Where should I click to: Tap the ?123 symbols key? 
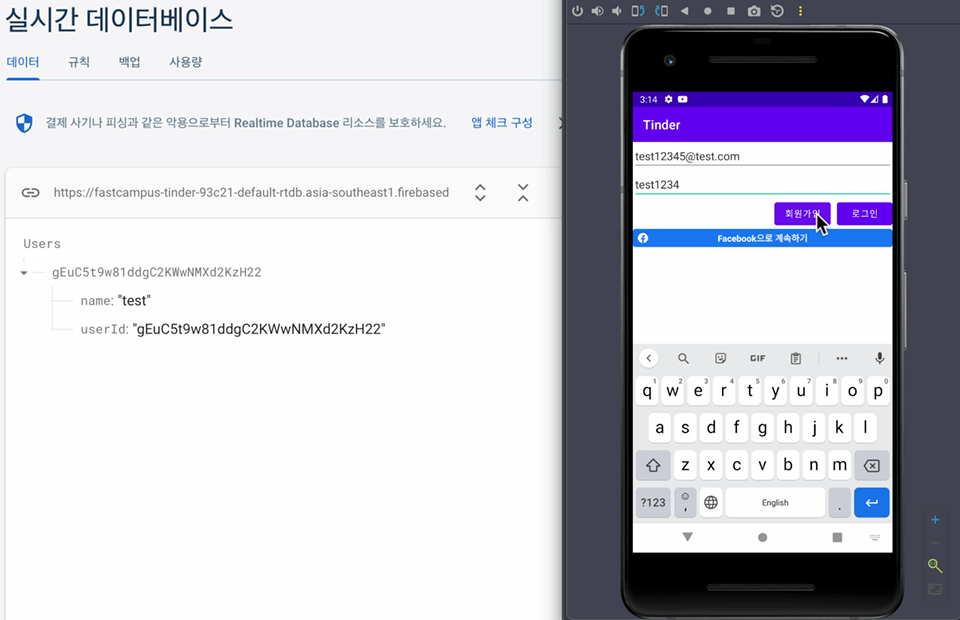click(653, 502)
